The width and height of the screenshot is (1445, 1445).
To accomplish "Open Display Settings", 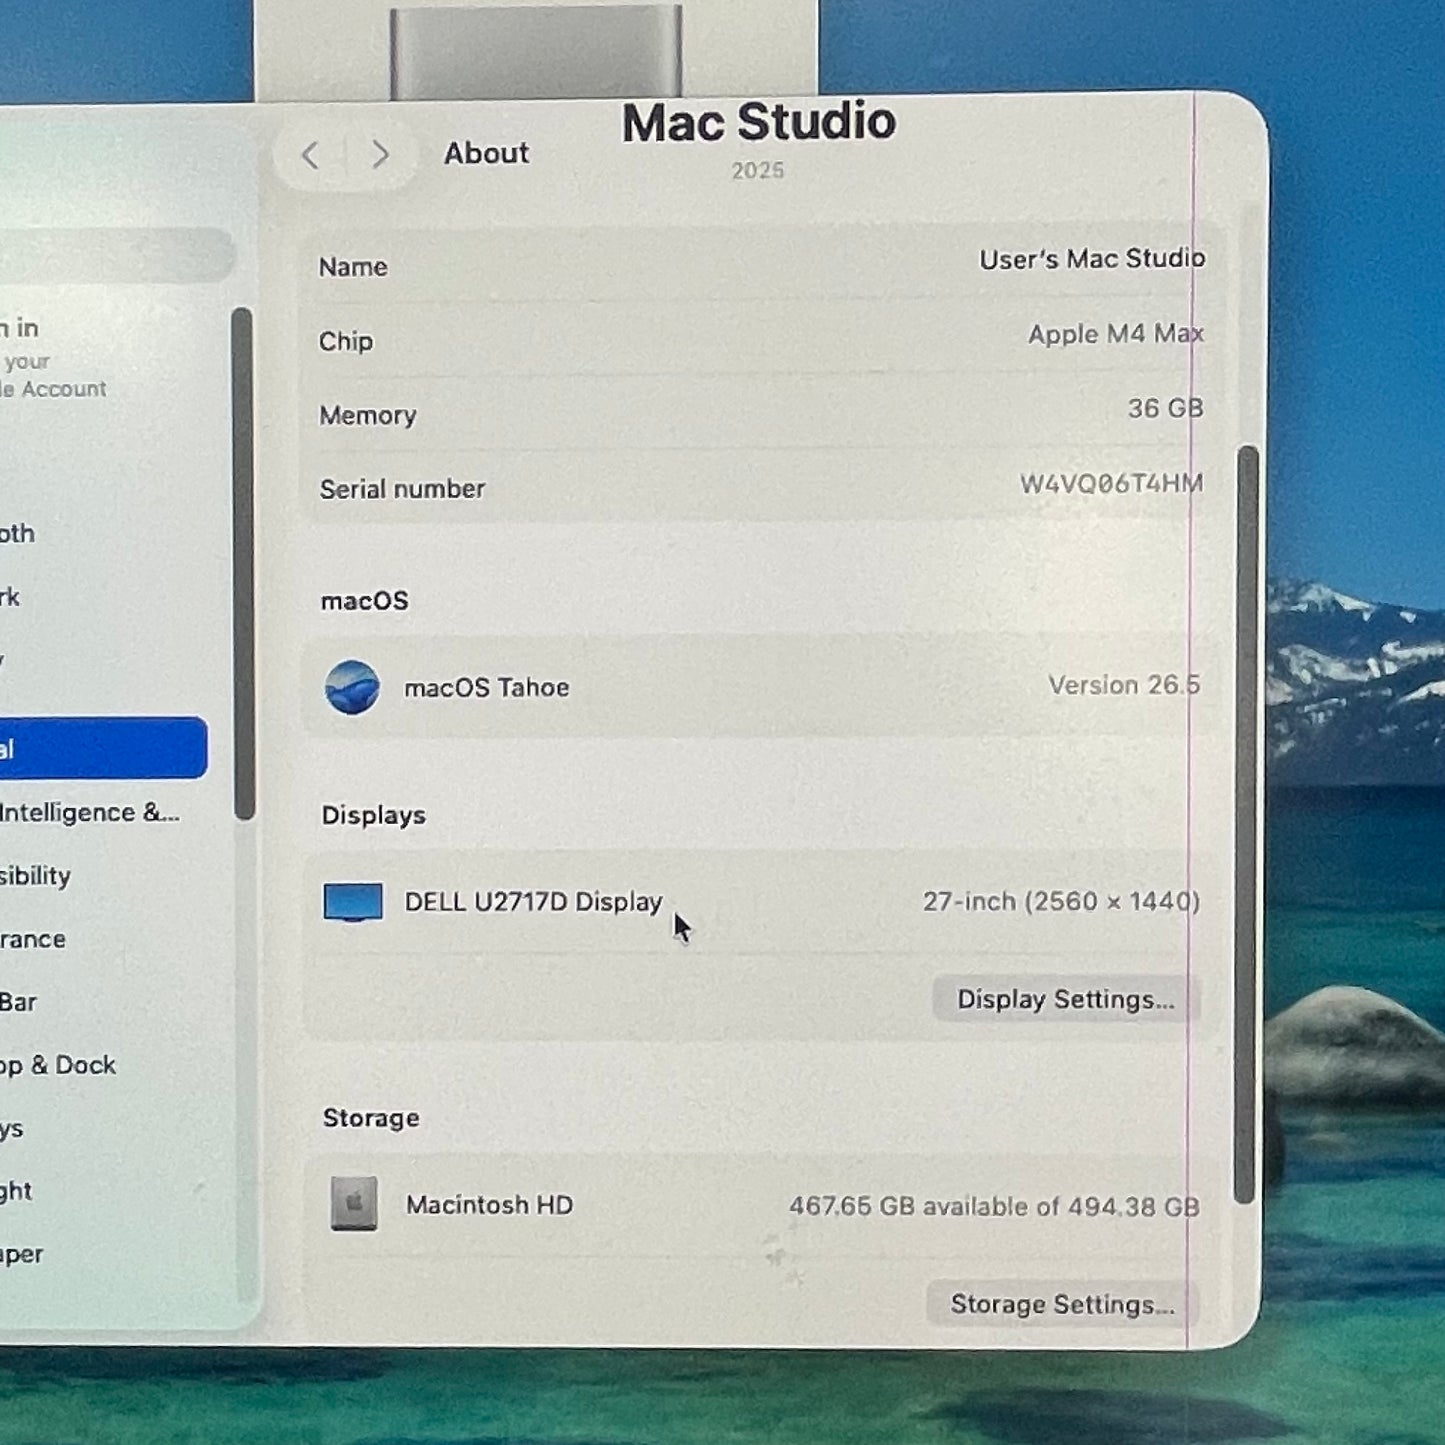I will [1065, 999].
